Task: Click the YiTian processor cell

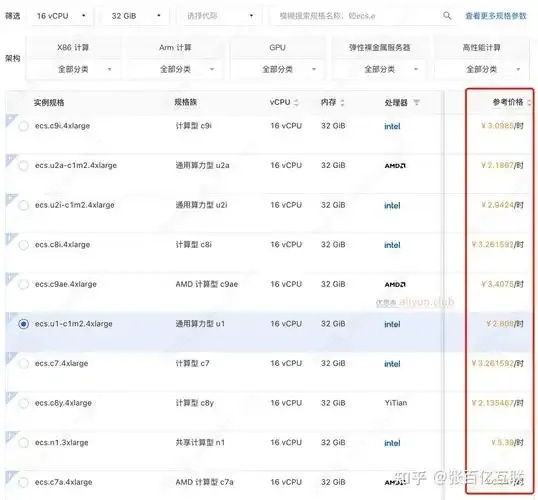Action: 396,403
